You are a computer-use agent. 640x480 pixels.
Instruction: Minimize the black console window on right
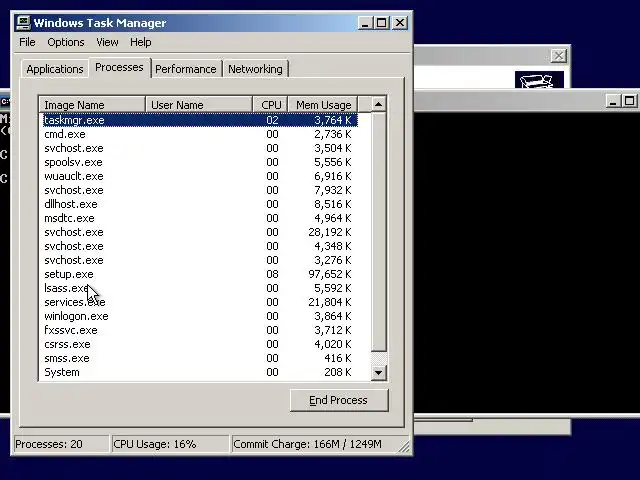pos(612,101)
